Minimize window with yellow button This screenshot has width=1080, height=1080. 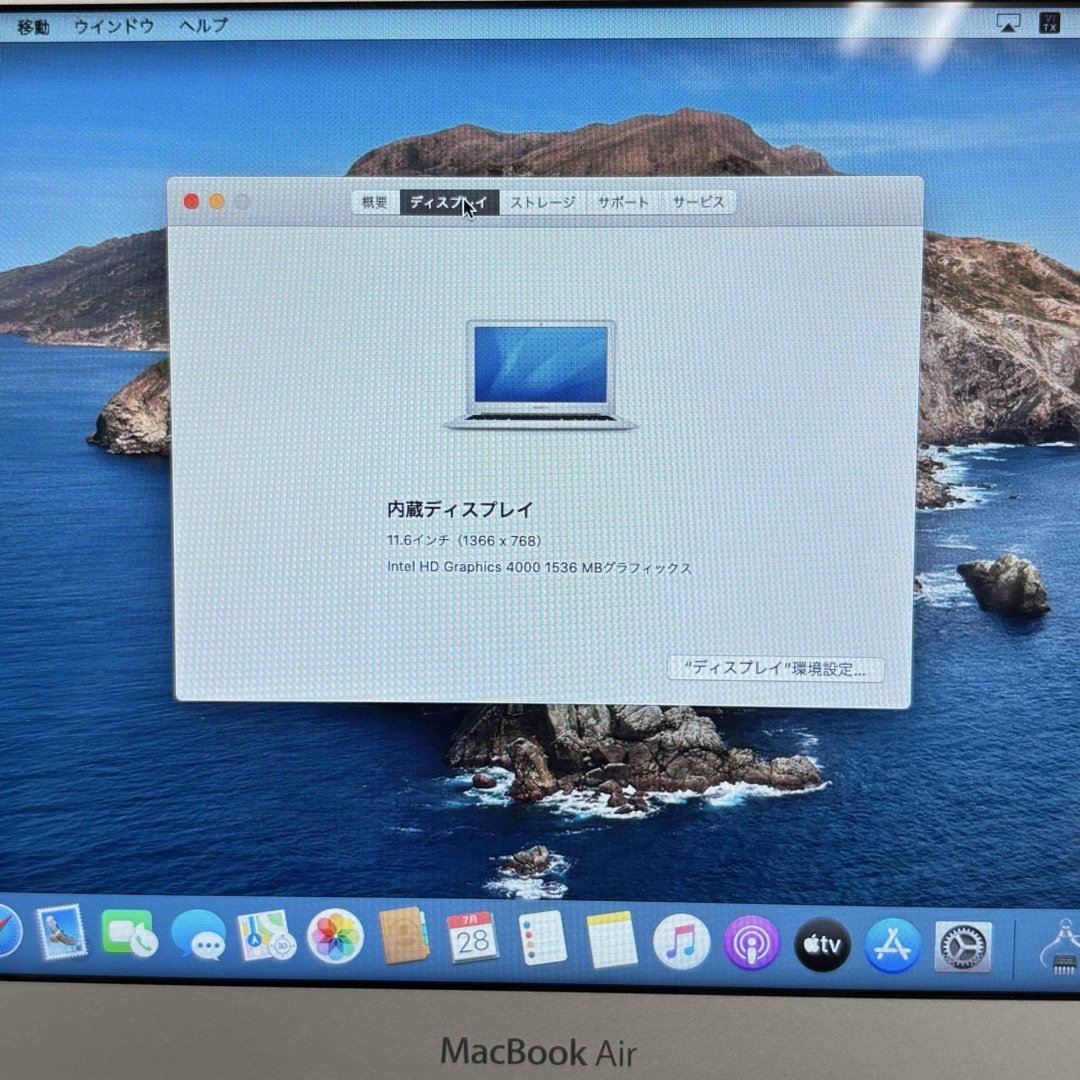(217, 201)
